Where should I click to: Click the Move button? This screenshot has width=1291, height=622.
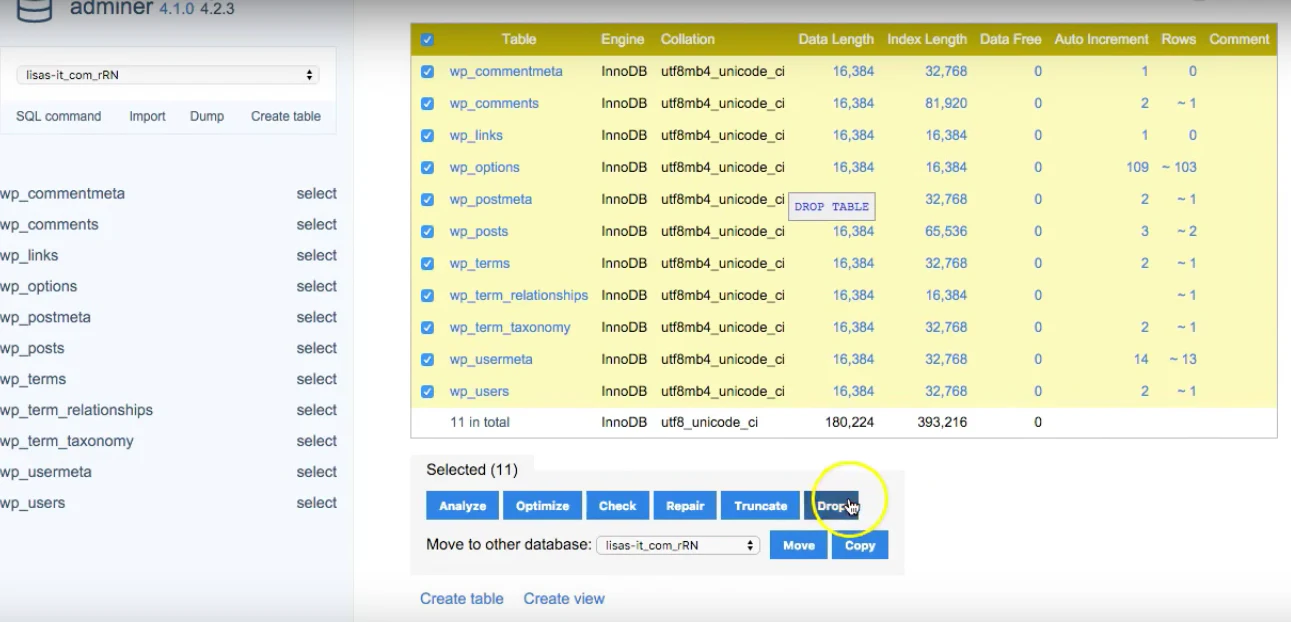point(799,545)
